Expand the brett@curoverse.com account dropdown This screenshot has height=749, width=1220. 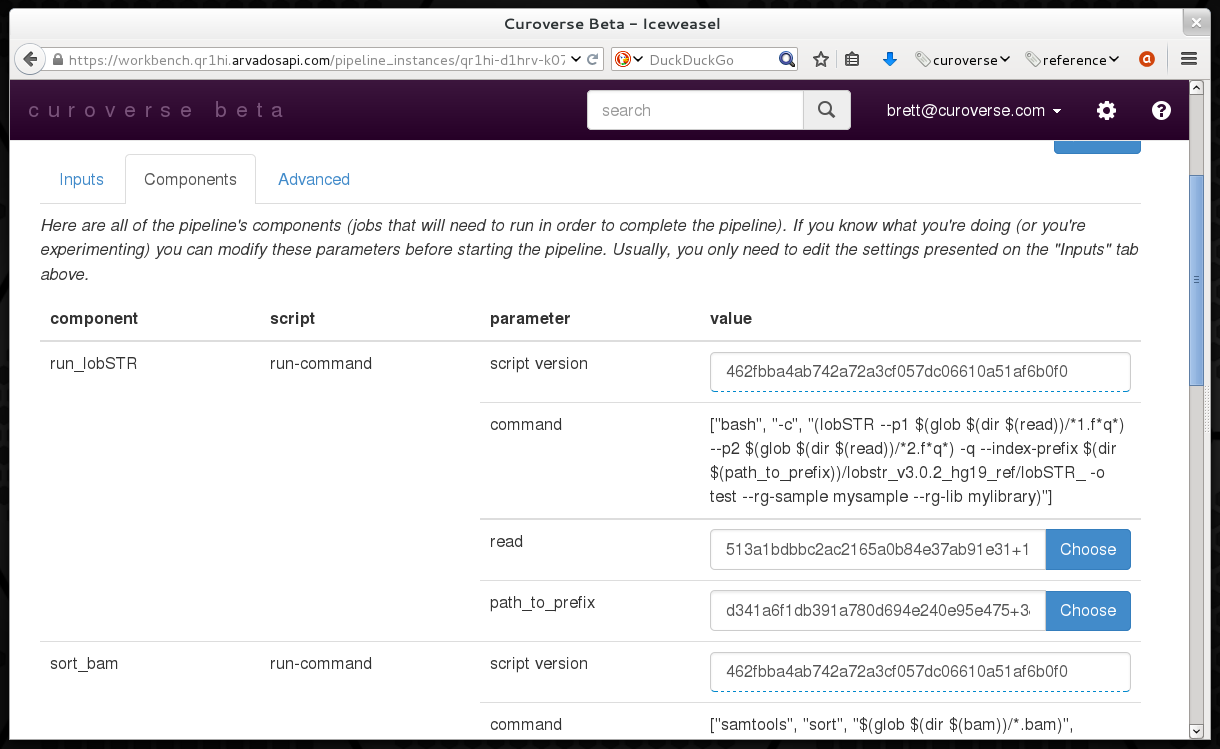pyautogui.click(x=974, y=111)
